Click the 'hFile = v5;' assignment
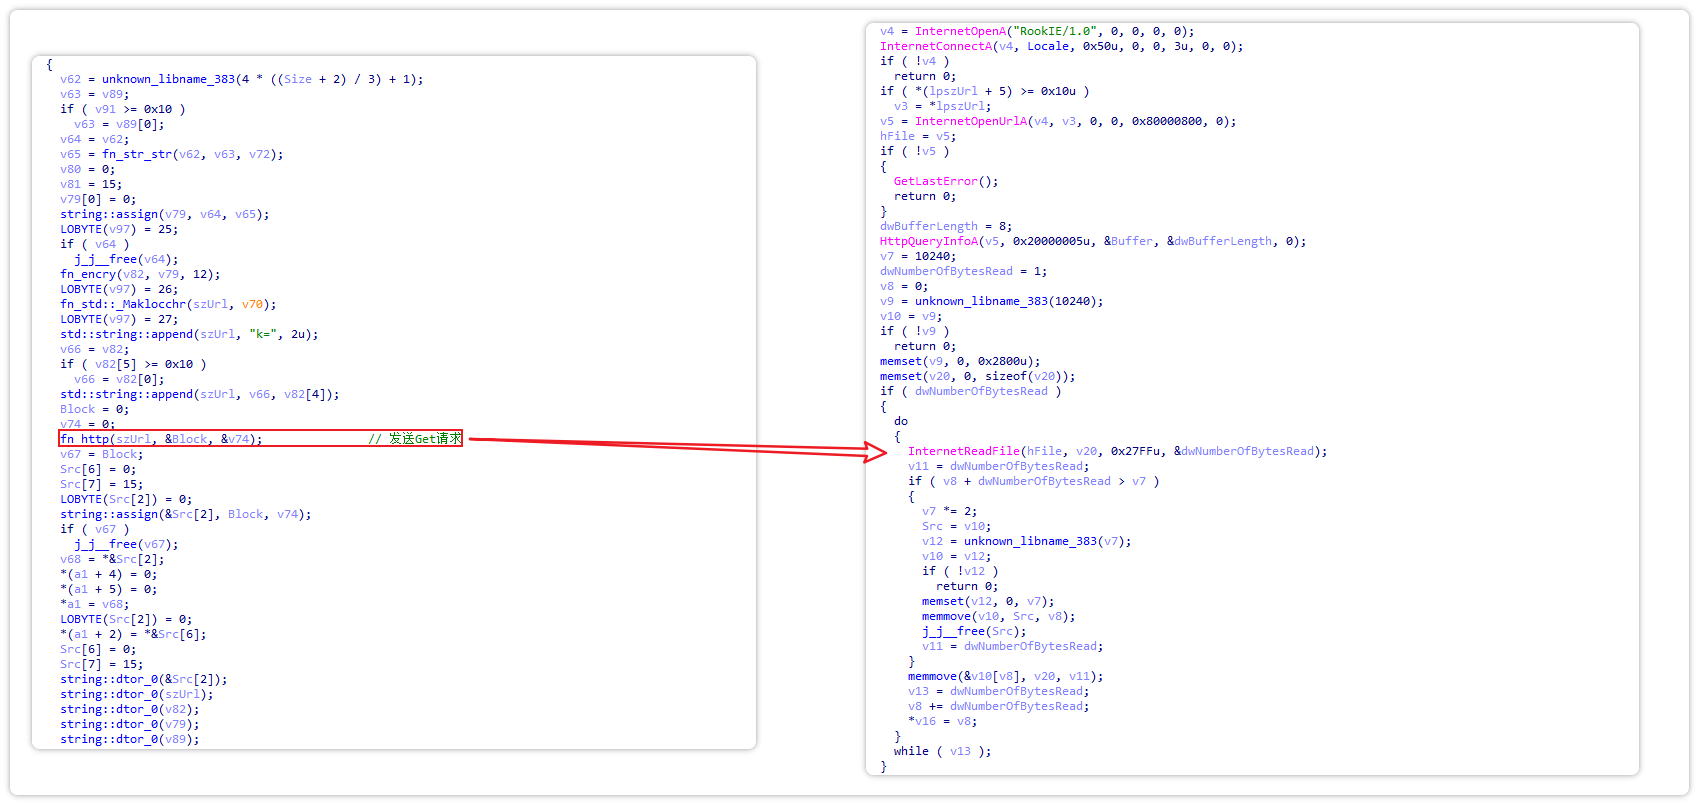The width and height of the screenshot is (1699, 805). [x=918, y=136]
